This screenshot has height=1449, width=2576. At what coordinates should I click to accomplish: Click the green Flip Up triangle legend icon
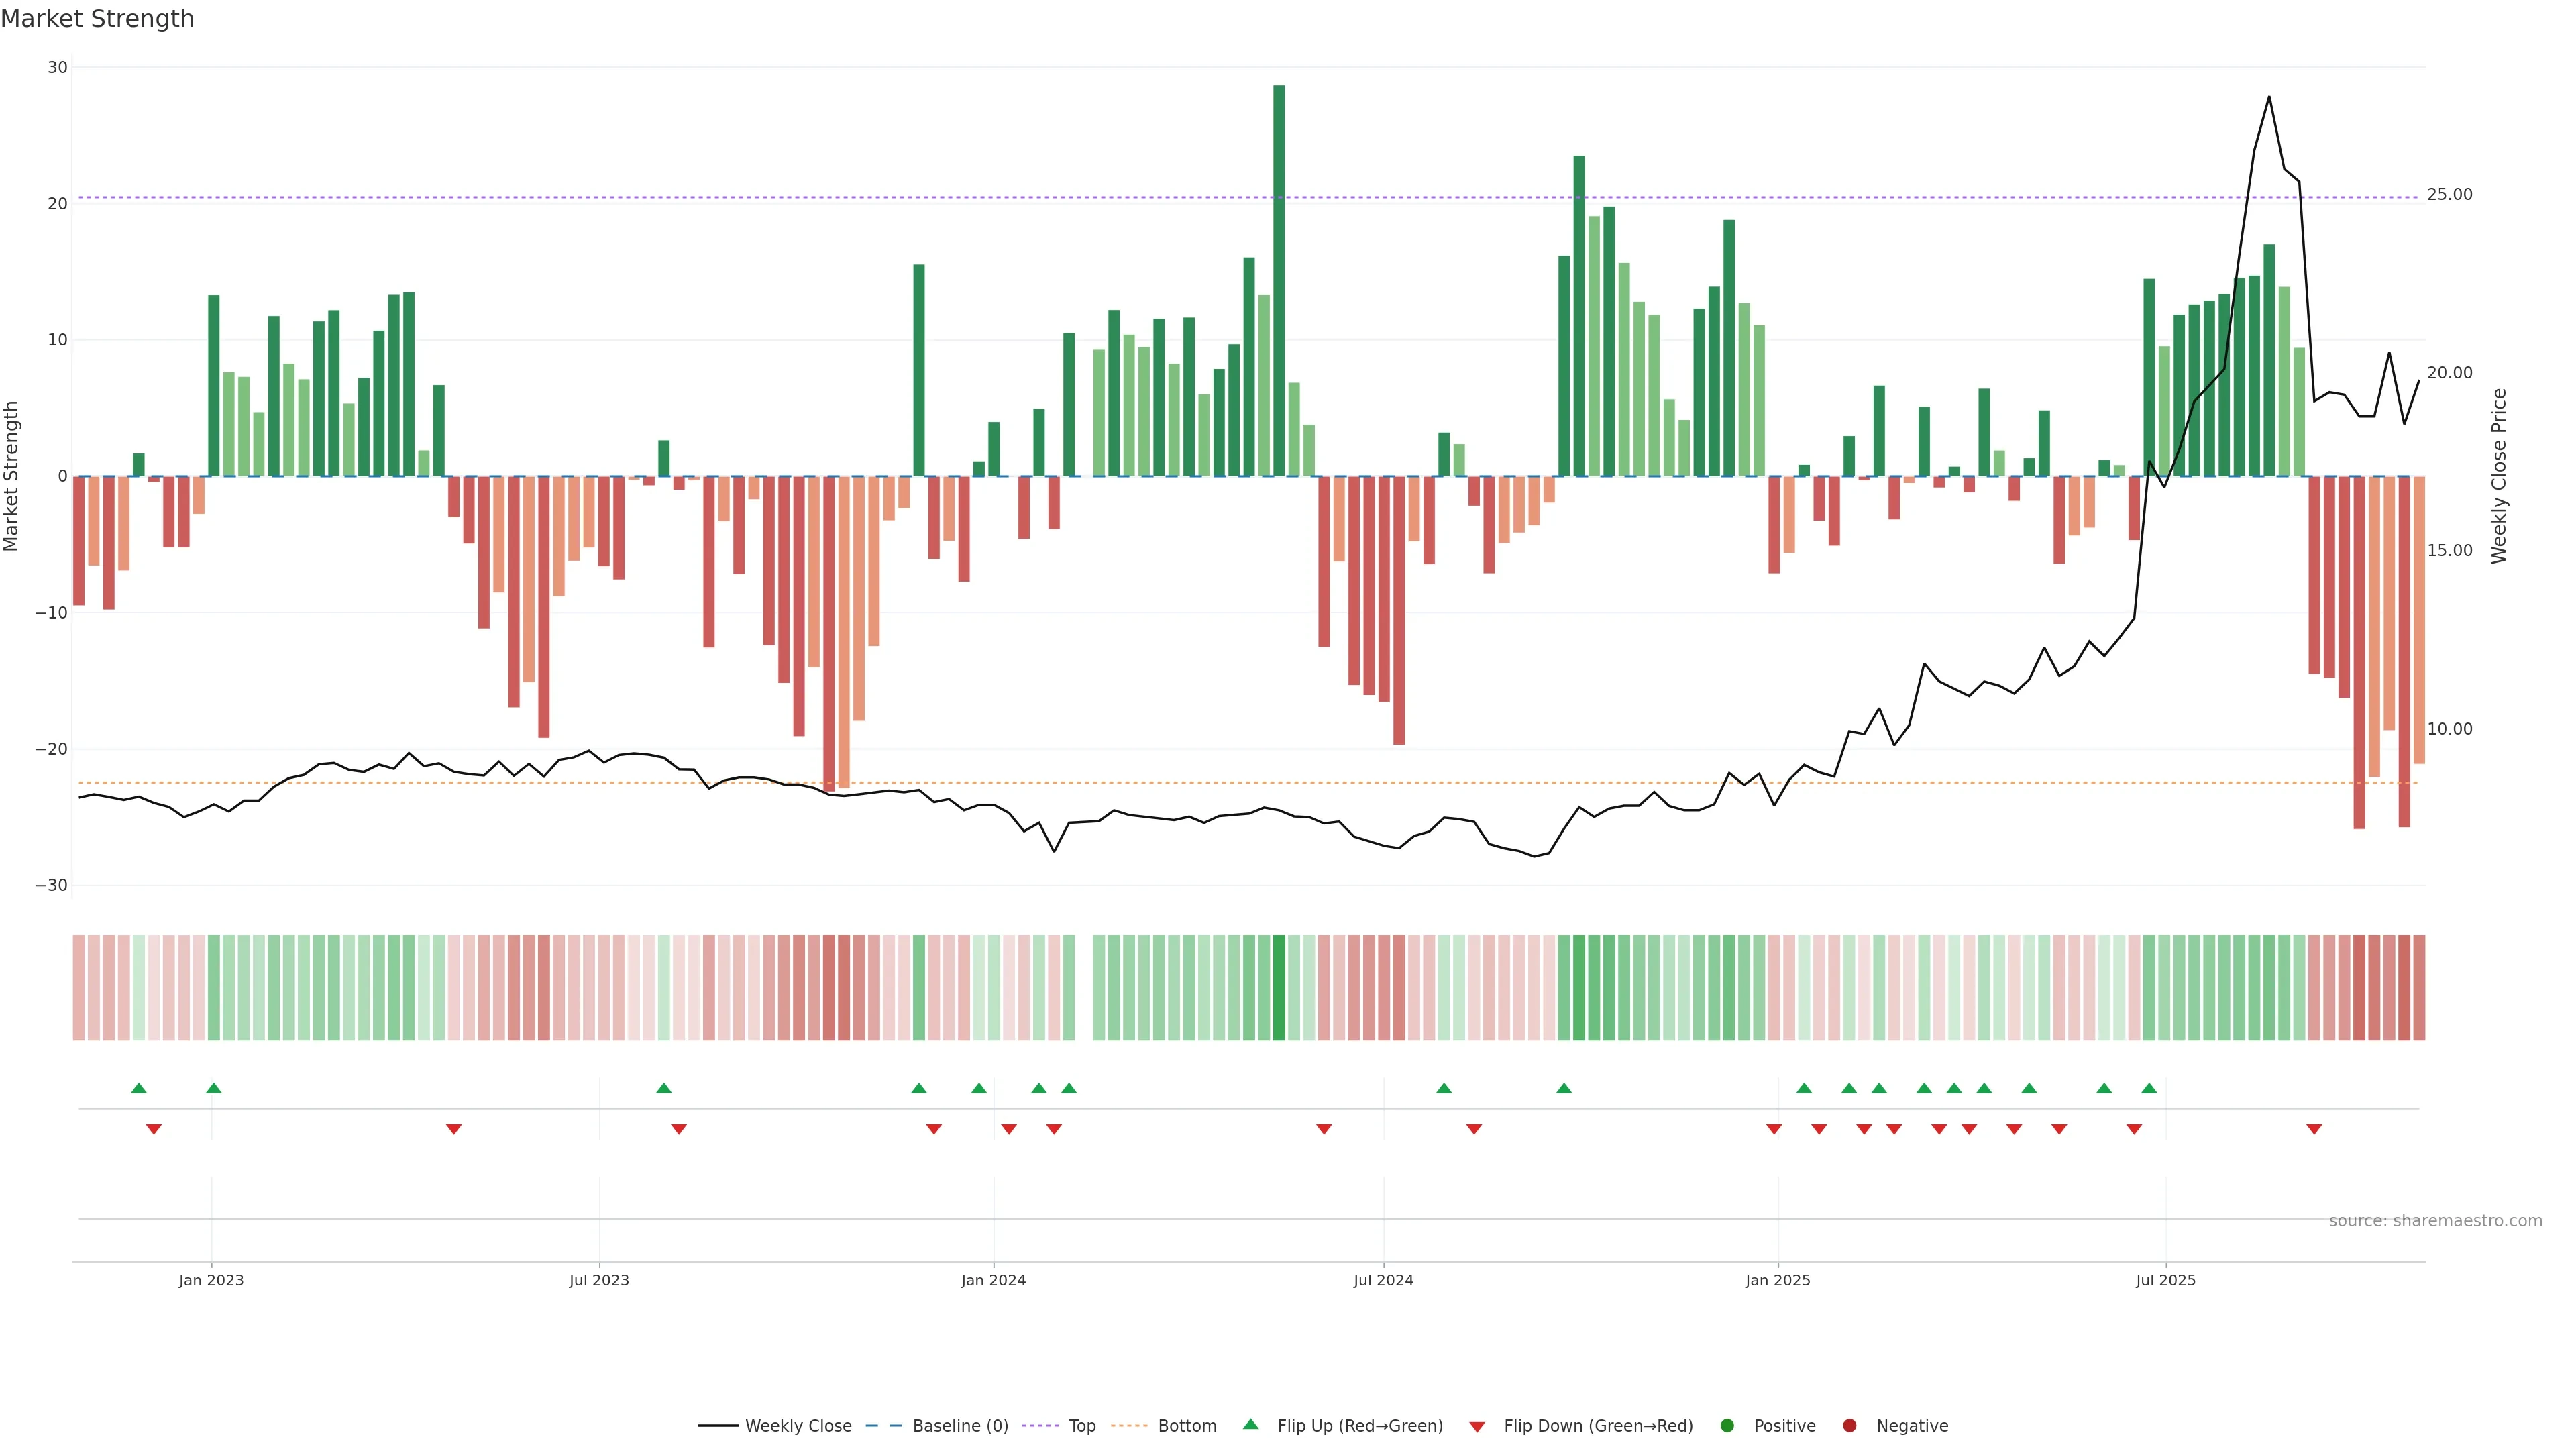pos(1250,1424)
